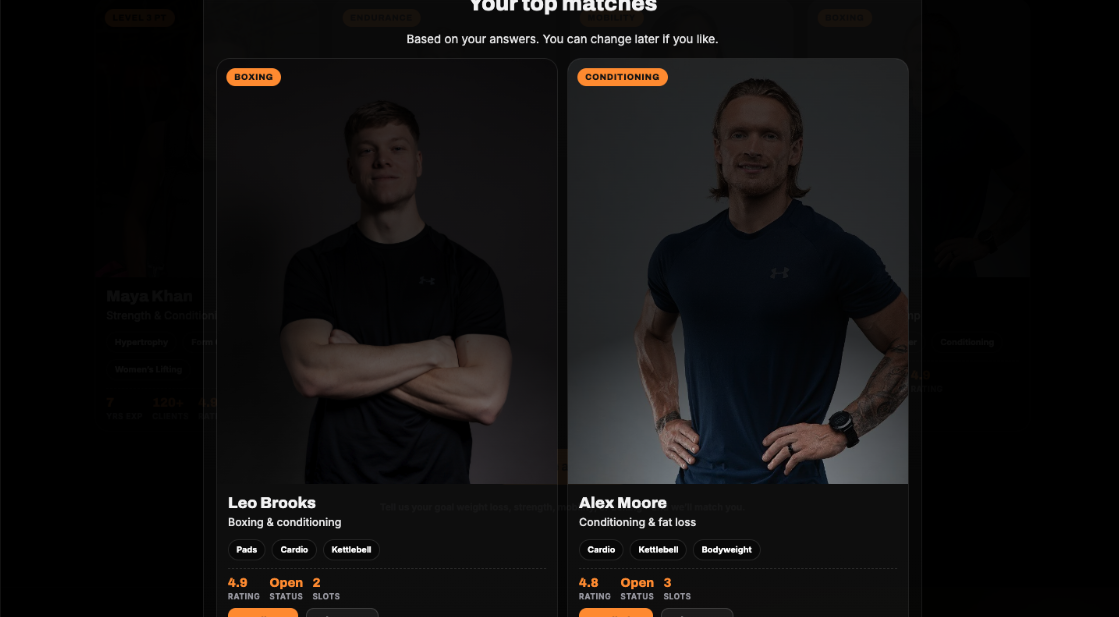The width and height of the screenshot is (1119, 617).
Task: Select Kettlebell tag under Leo Brooks
Action: 351,550
